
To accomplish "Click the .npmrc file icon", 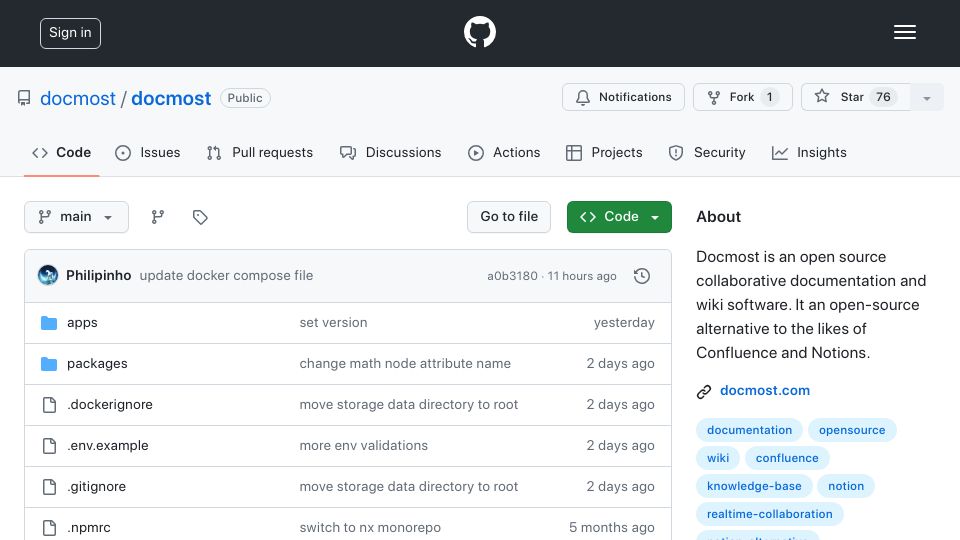I will click(x=50, y=528).
